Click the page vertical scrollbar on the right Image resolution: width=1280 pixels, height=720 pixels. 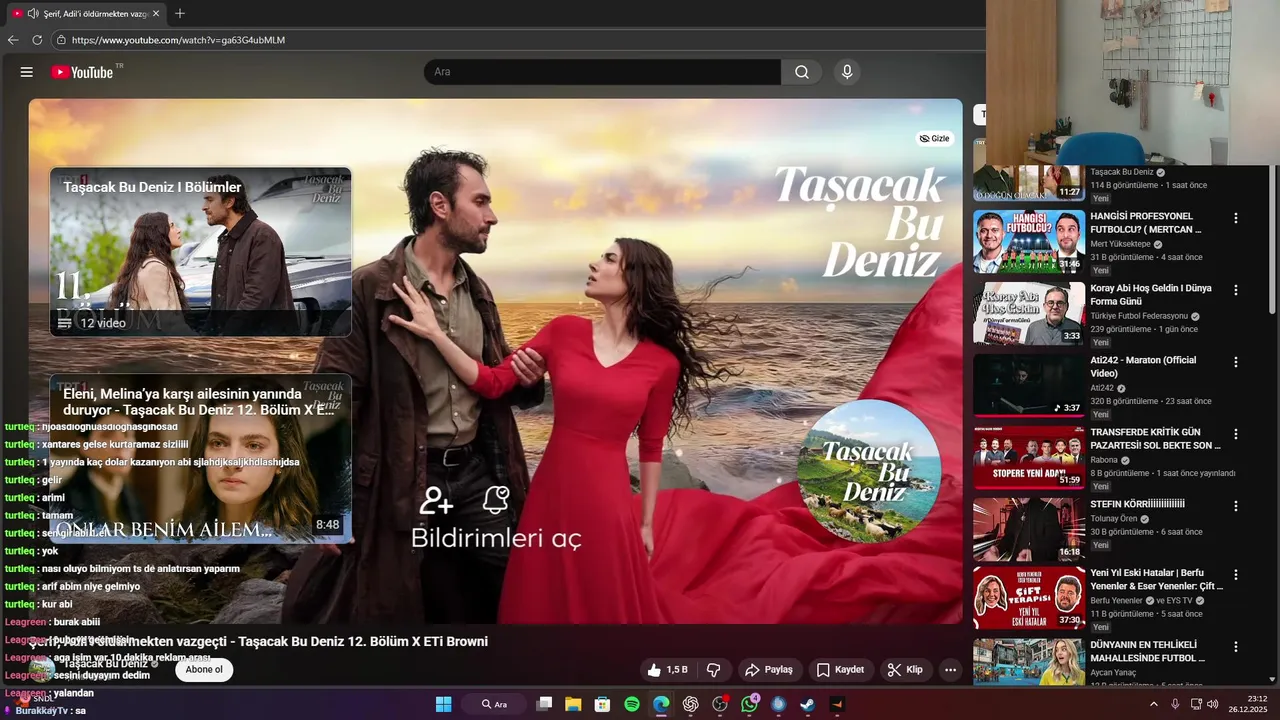[1273, 240]
